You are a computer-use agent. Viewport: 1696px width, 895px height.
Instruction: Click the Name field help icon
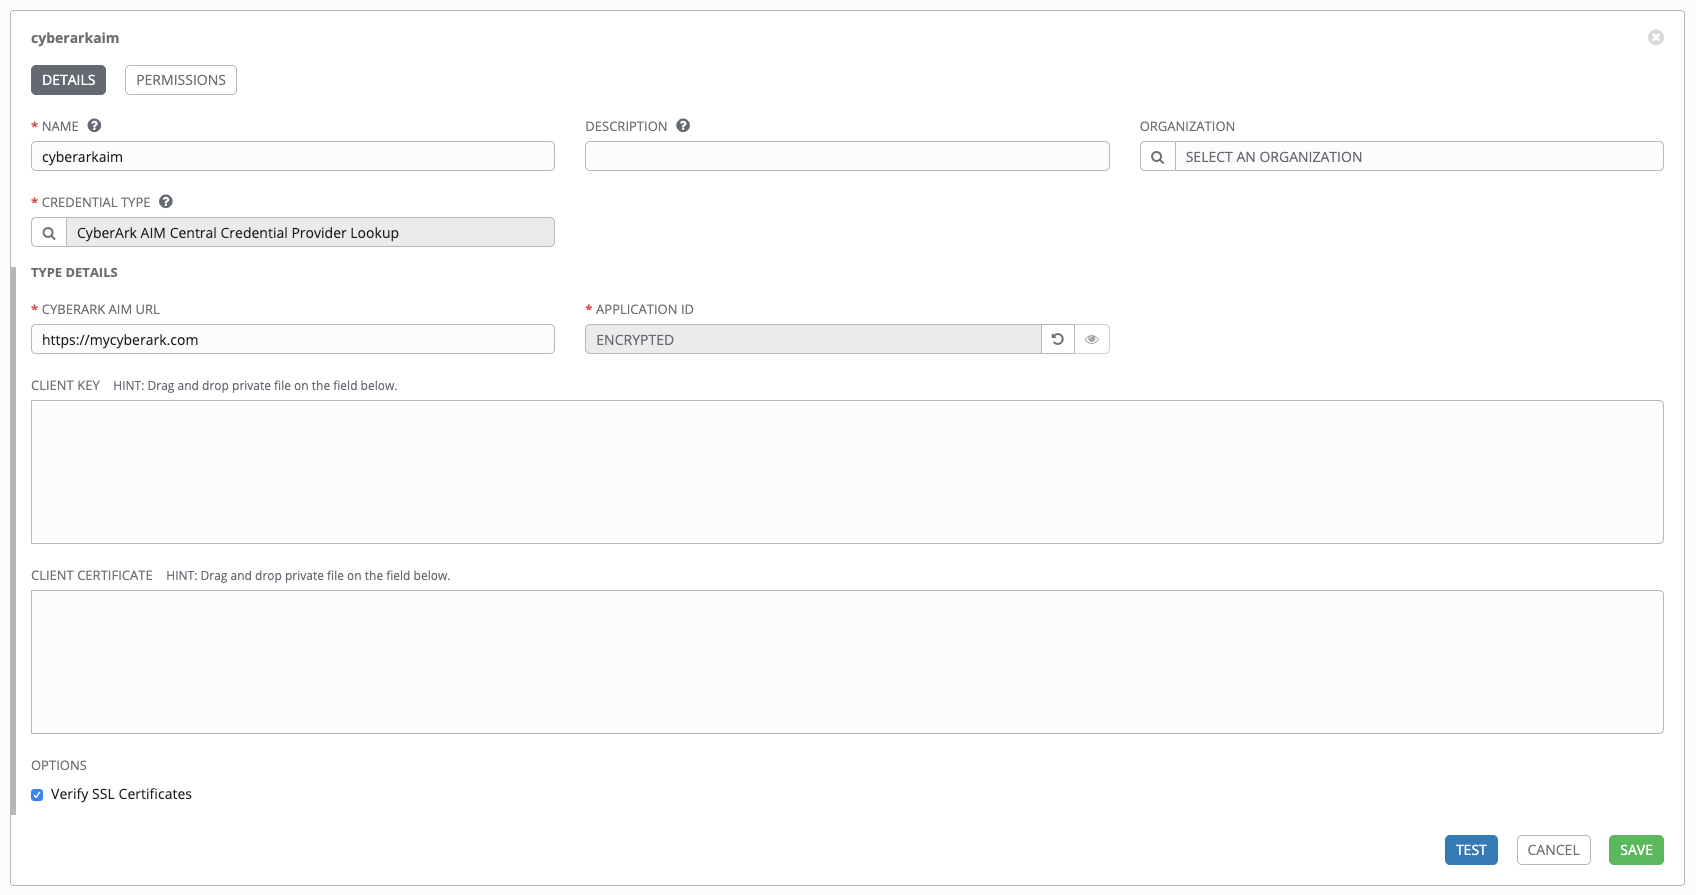(95, 126)
